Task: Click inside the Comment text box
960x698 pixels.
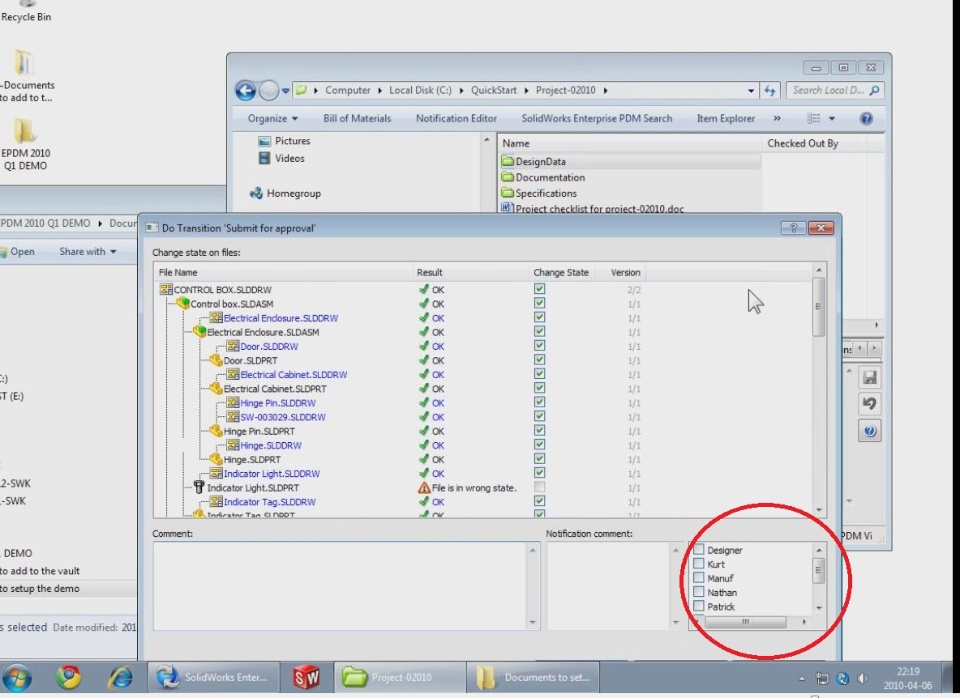Action: pos(341,587)
